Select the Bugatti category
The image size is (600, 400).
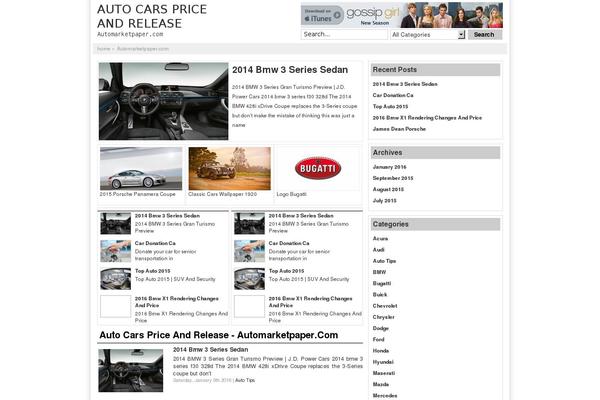click(382, 284)
